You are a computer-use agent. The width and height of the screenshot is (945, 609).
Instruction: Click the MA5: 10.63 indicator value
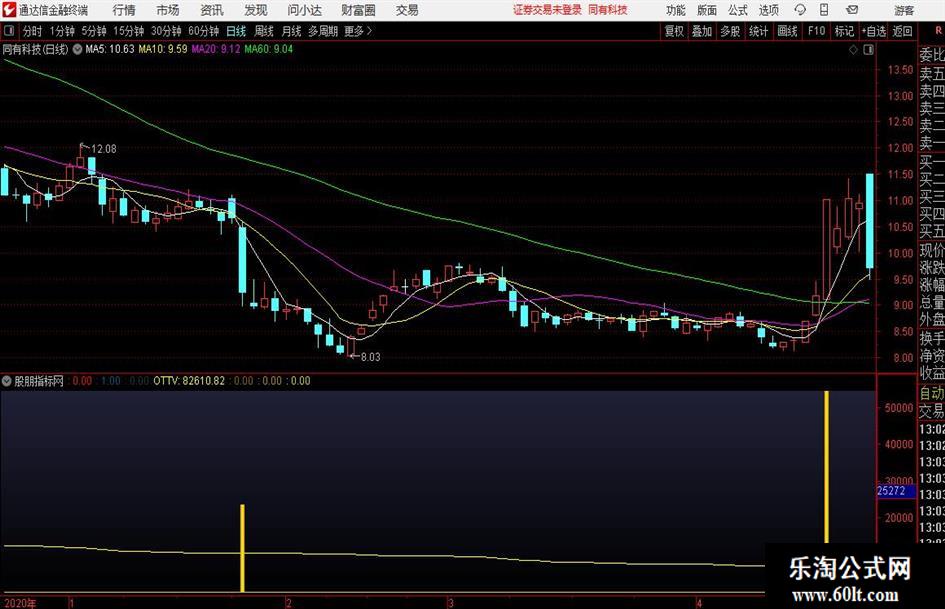(x=110, y=49)
